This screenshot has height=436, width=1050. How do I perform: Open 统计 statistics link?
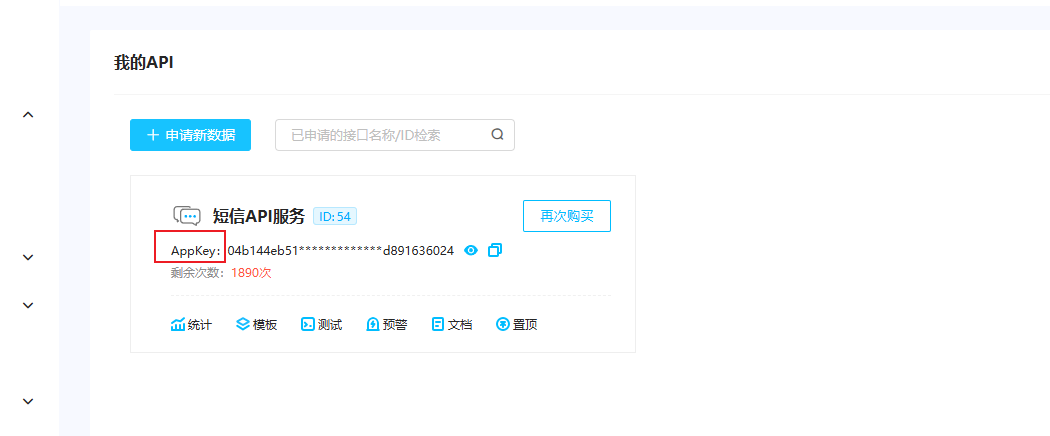(x=192, y=325)
